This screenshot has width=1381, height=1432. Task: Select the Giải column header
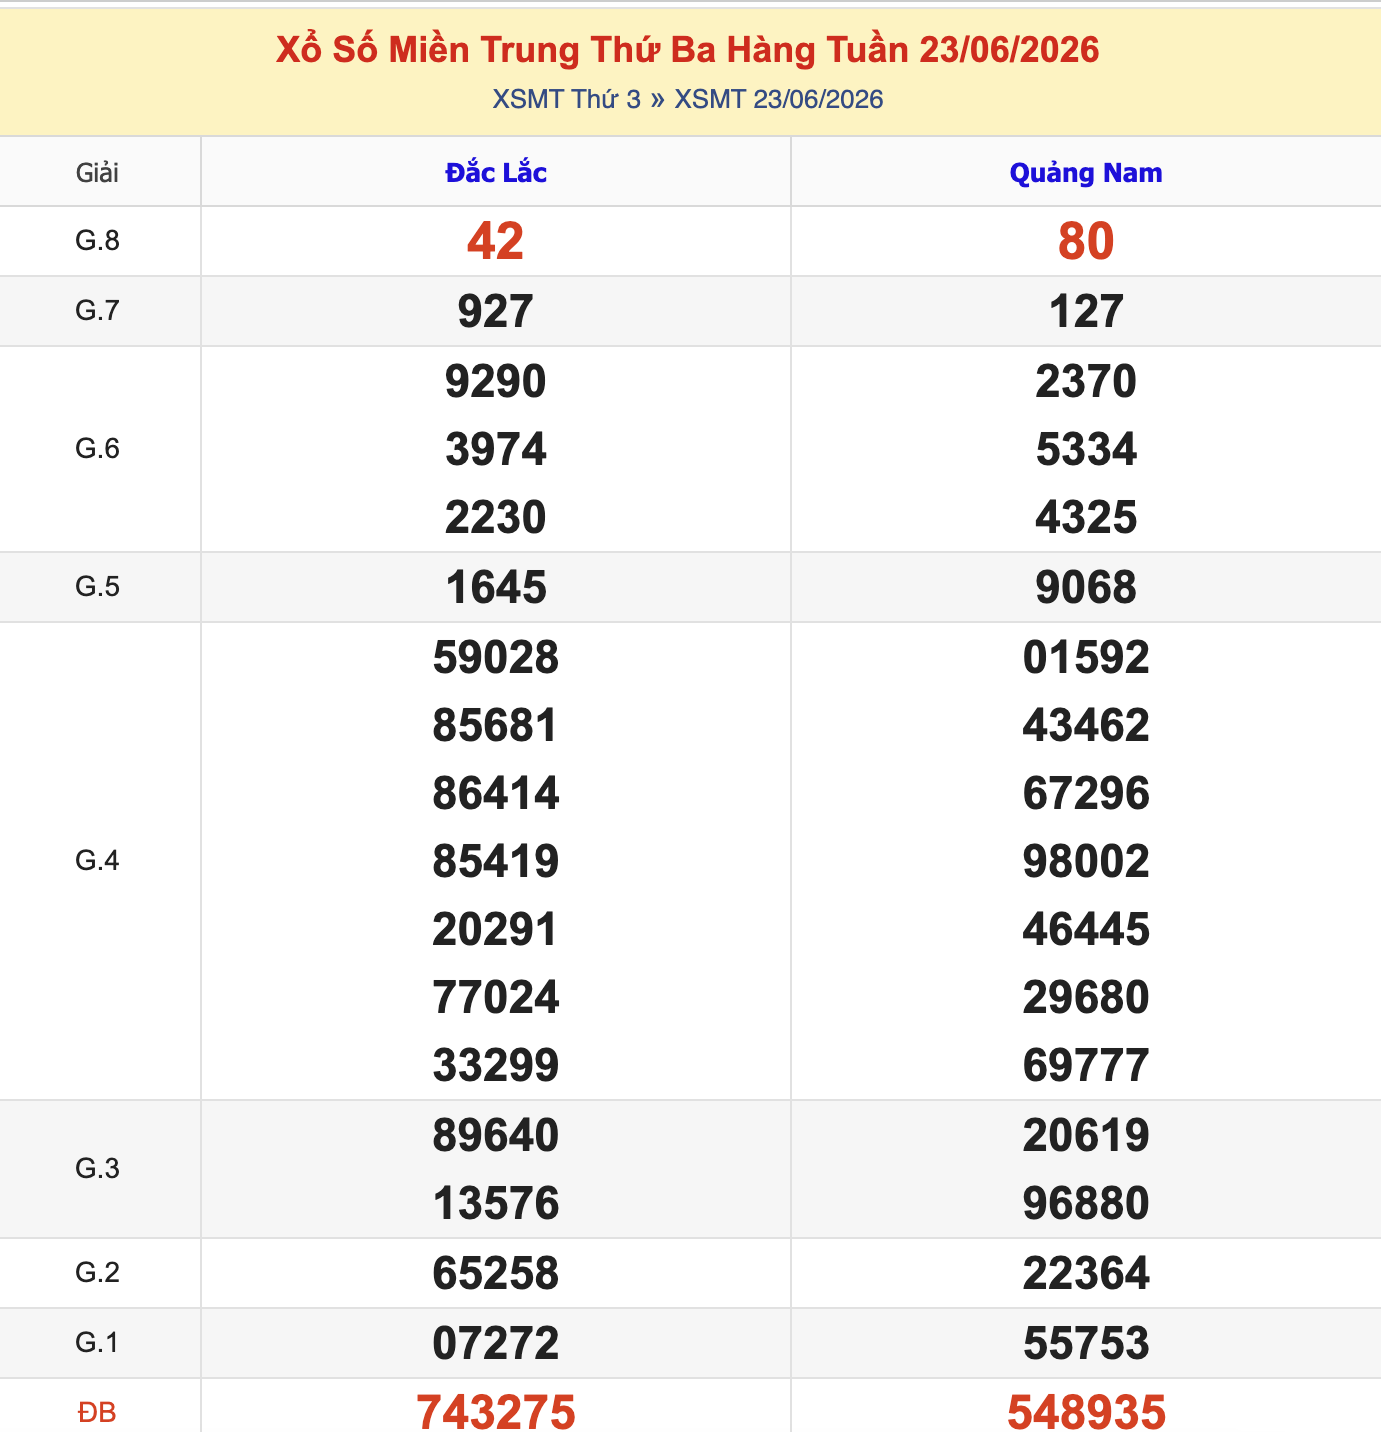pyautogui.click(x=97, y=173)
